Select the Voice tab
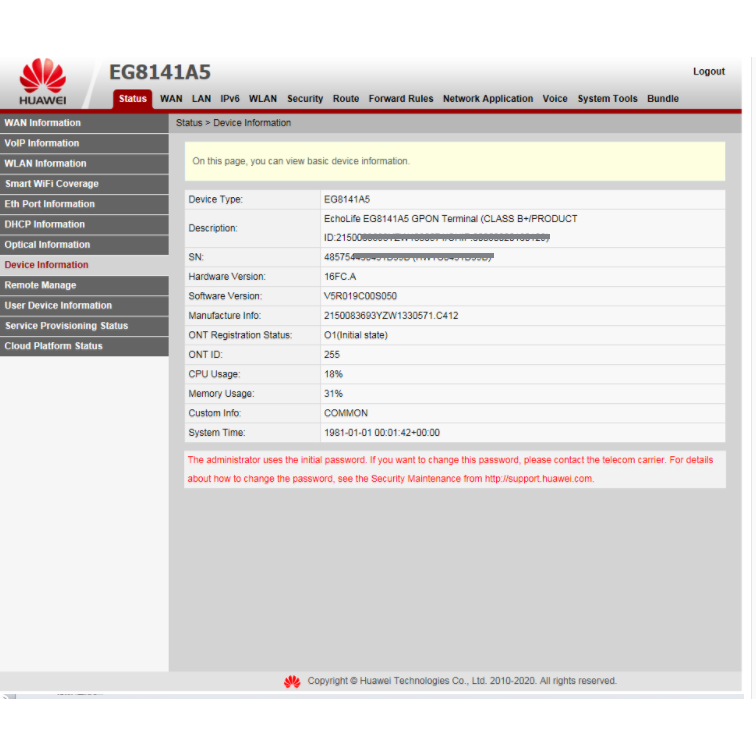756x756 pixels. click(x=555, y=99)
